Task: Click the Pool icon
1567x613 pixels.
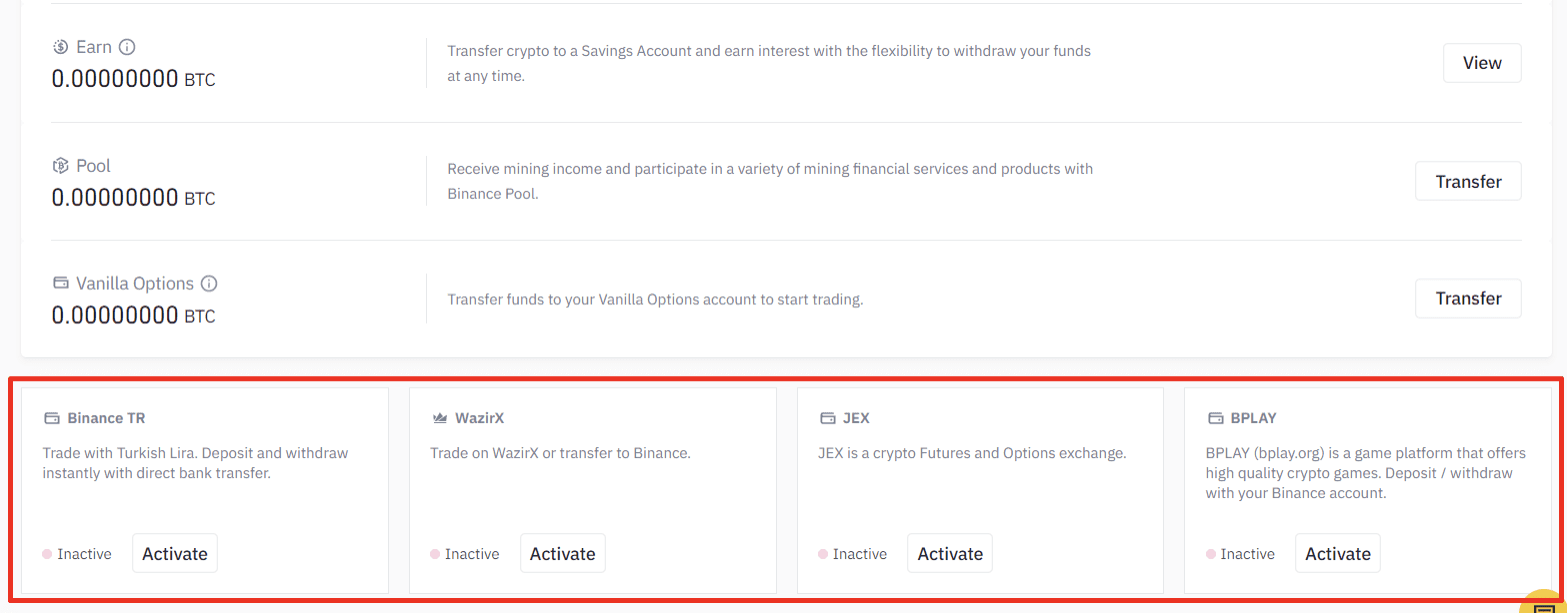Action: pos(60,166)
